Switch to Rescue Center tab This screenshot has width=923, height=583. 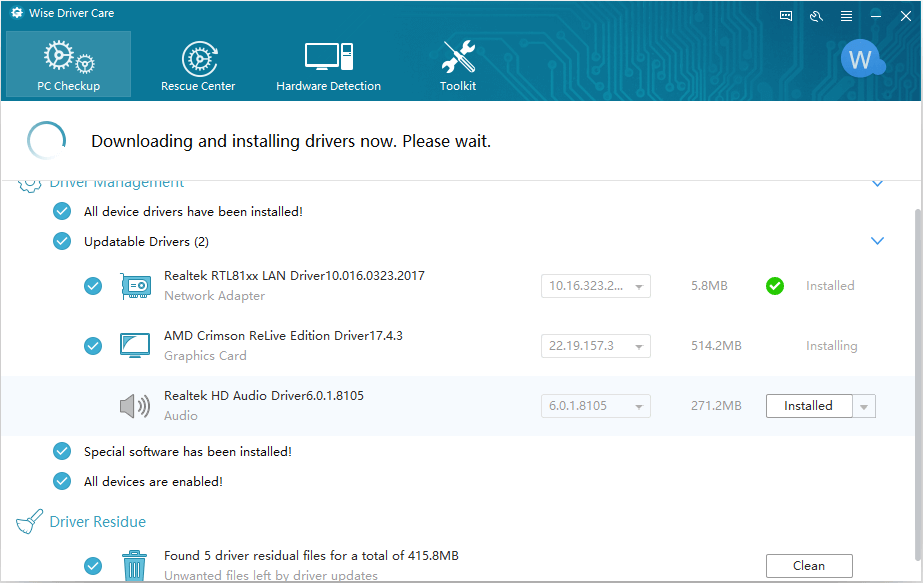tap(198, 65)
